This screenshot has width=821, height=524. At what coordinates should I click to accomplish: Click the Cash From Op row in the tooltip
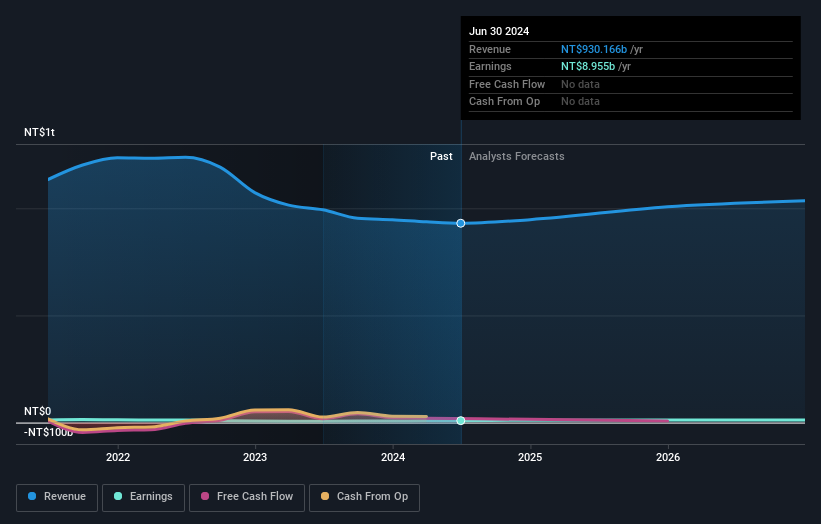(630, 102)
